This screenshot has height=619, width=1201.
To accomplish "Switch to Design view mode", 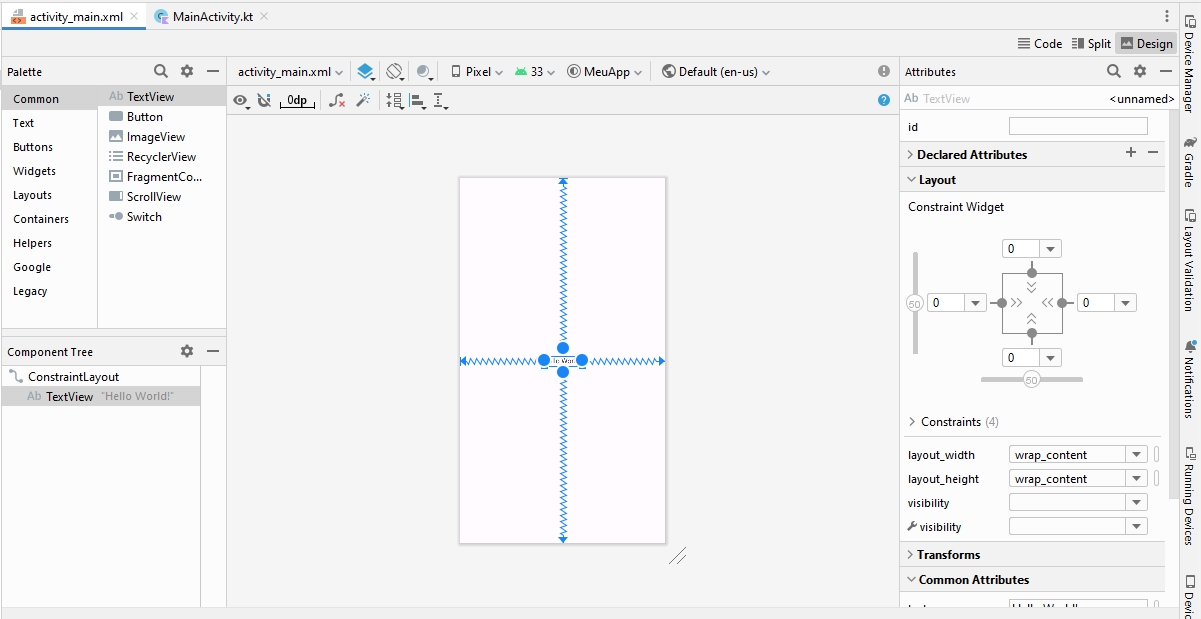I will click(1146, 43).
